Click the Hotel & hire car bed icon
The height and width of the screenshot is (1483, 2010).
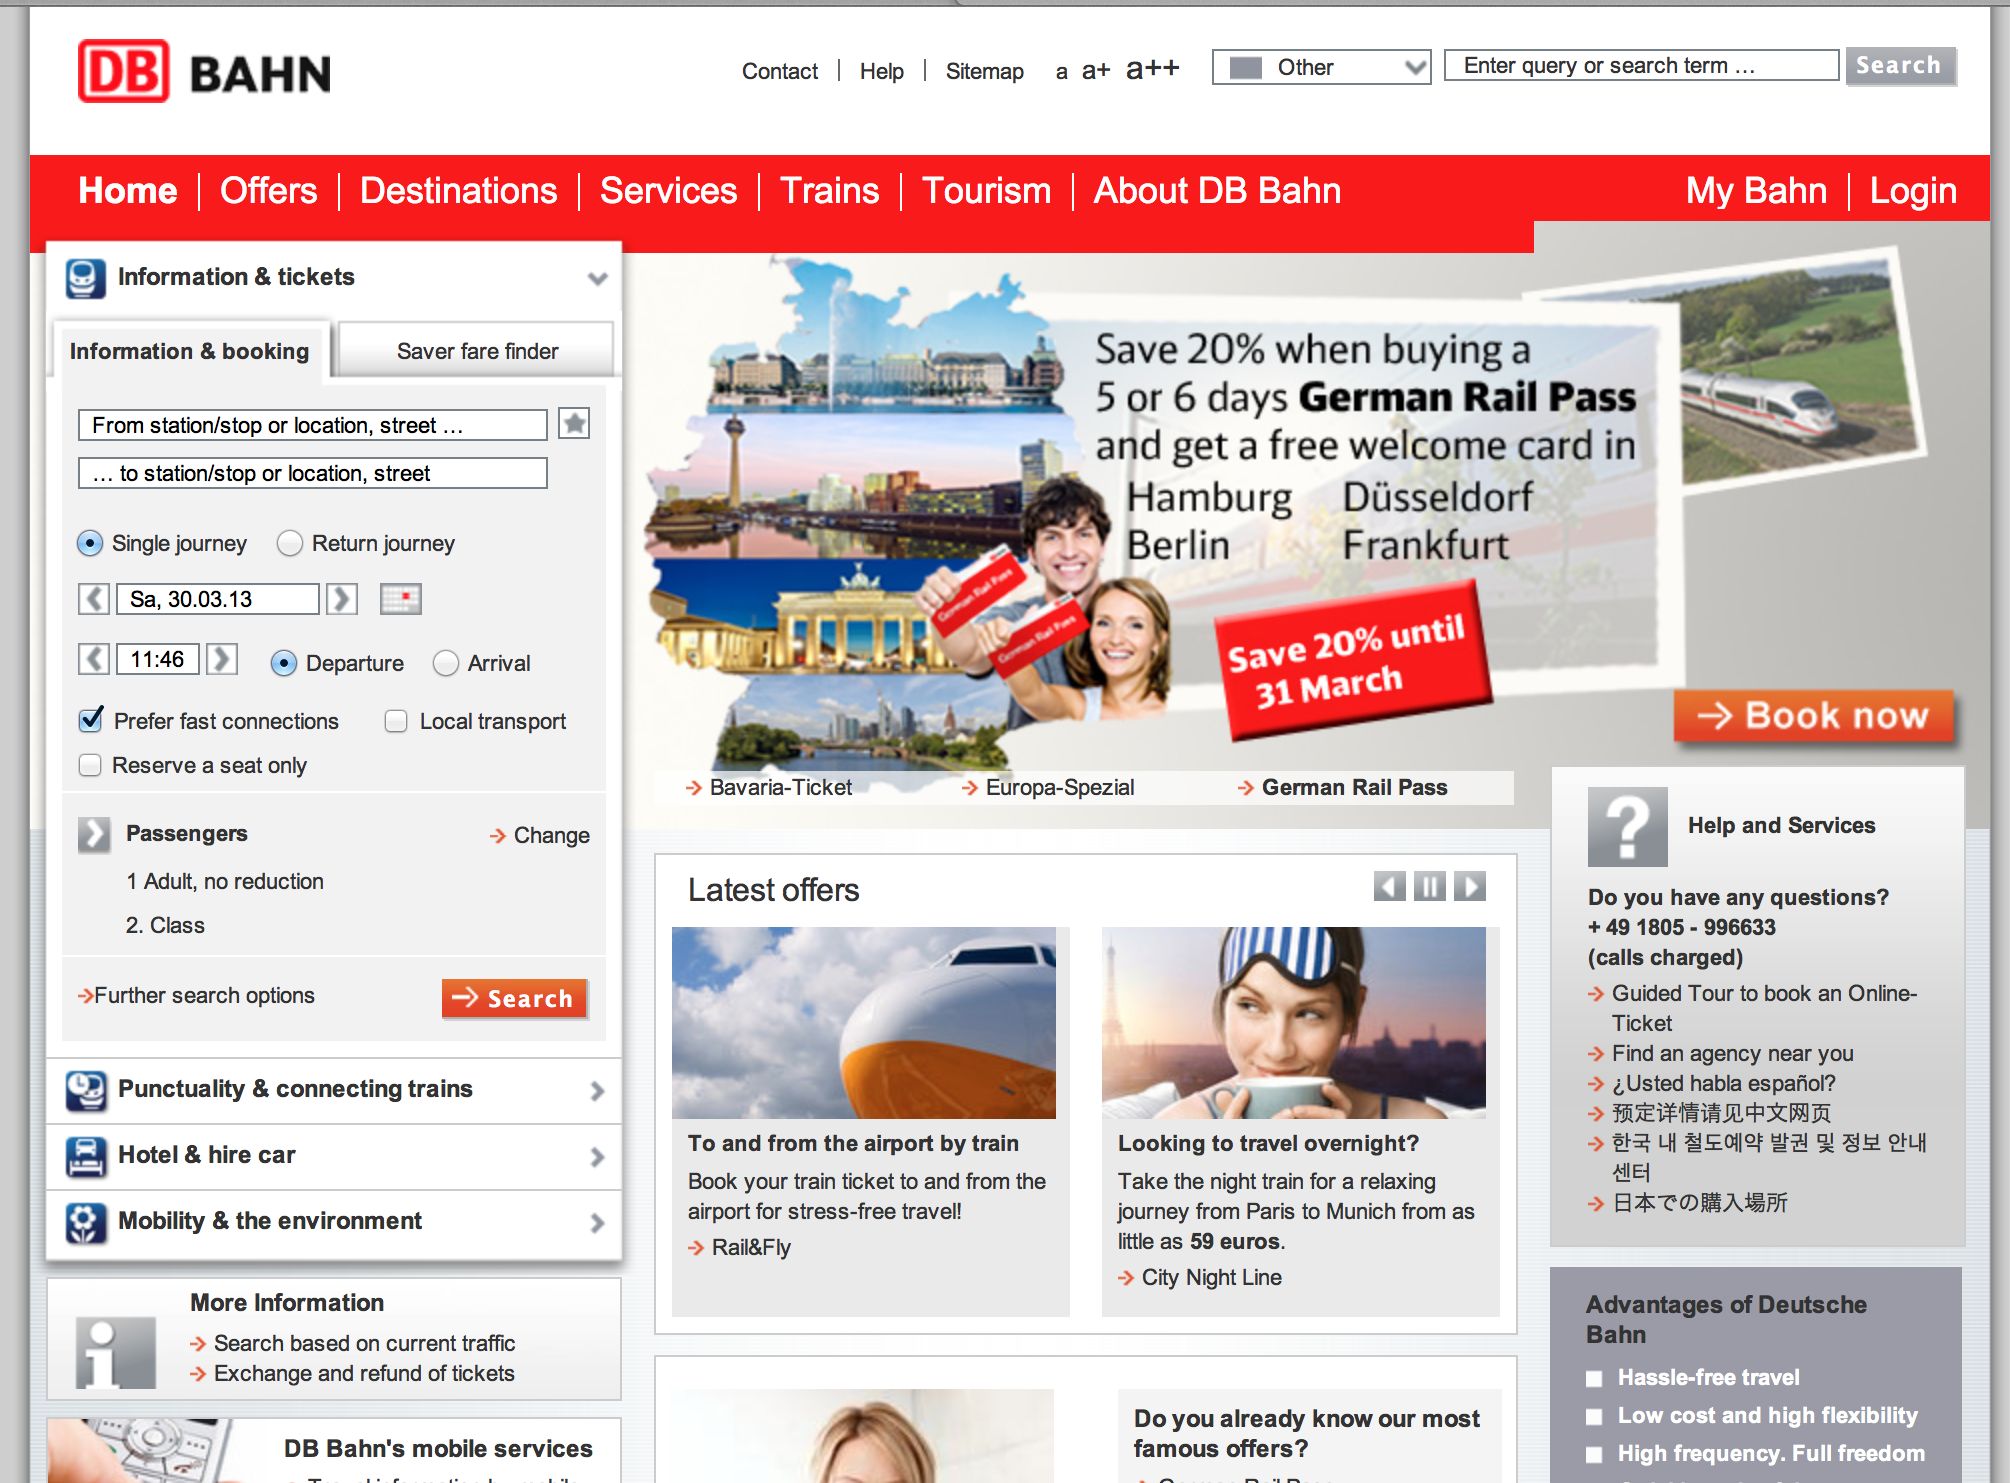86,1156
